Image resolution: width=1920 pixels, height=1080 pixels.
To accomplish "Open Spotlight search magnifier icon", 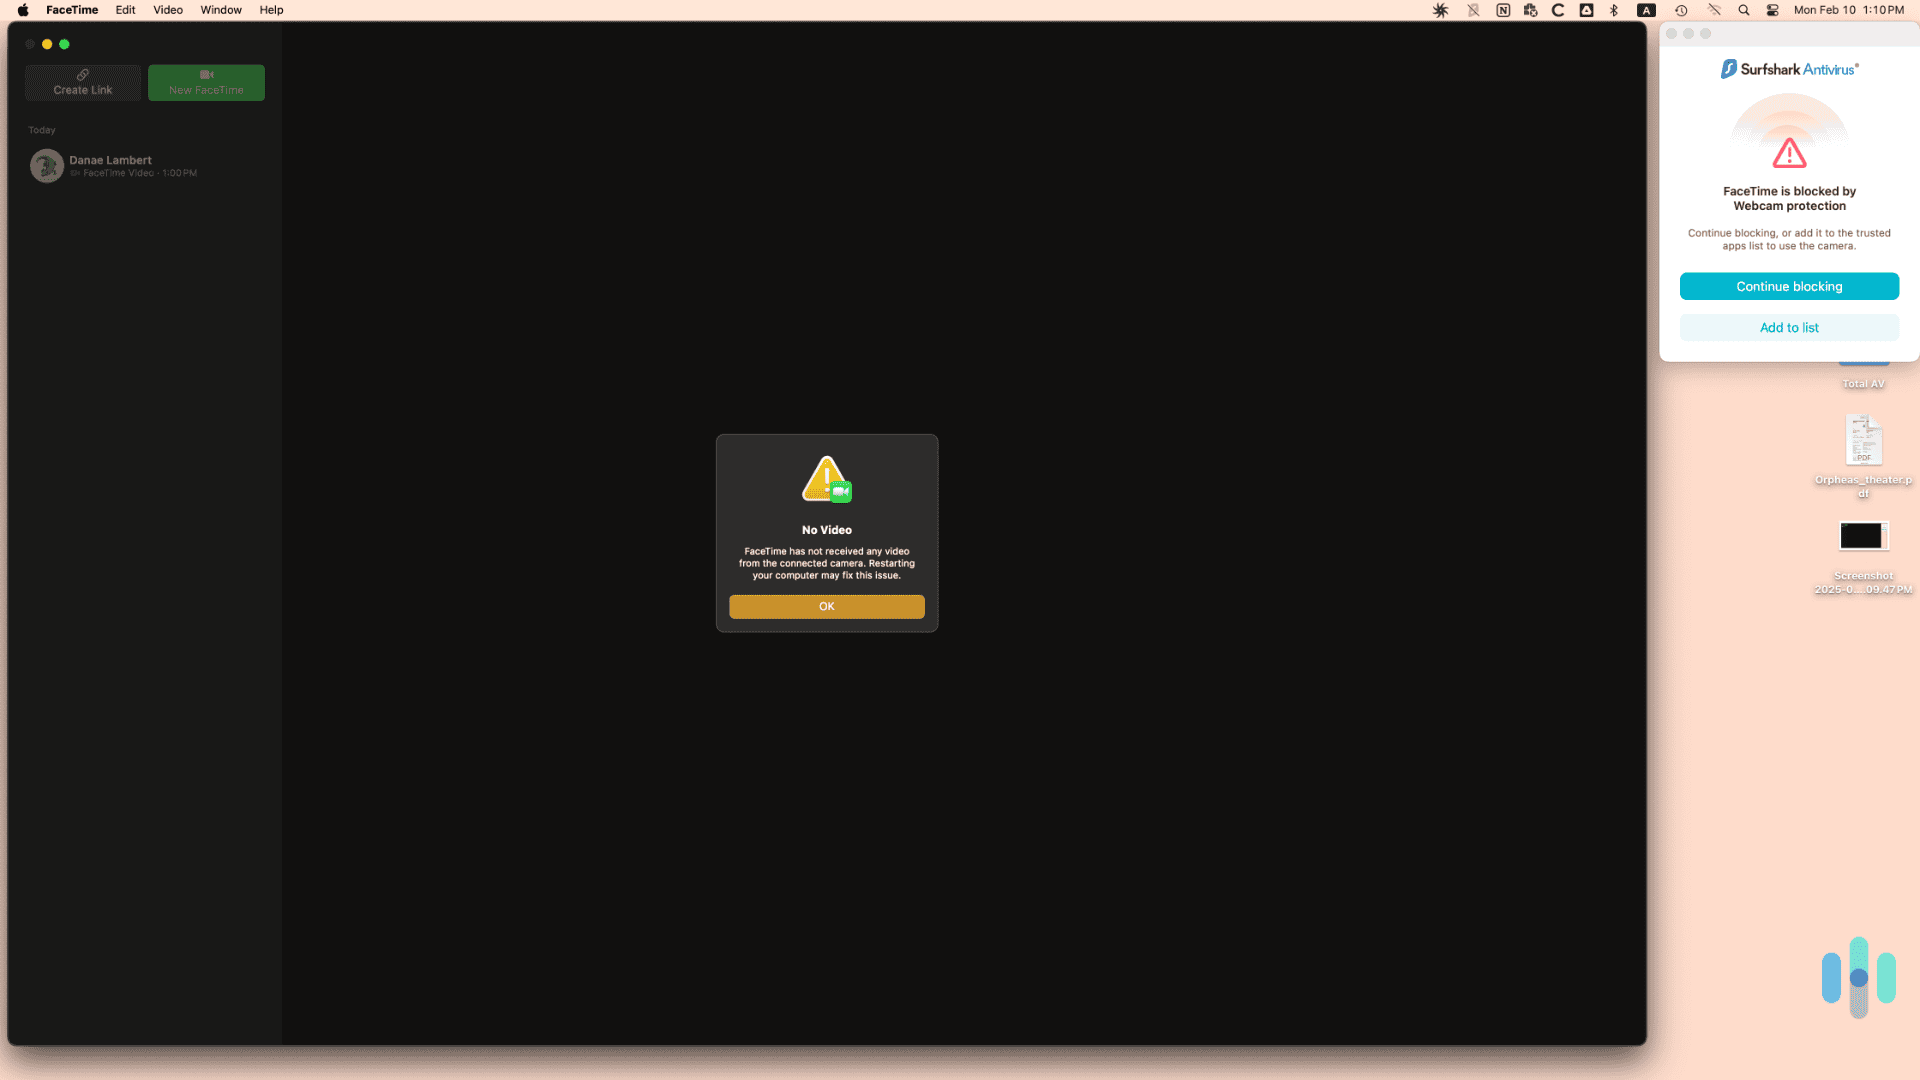I will click(x=1743, y=10).
